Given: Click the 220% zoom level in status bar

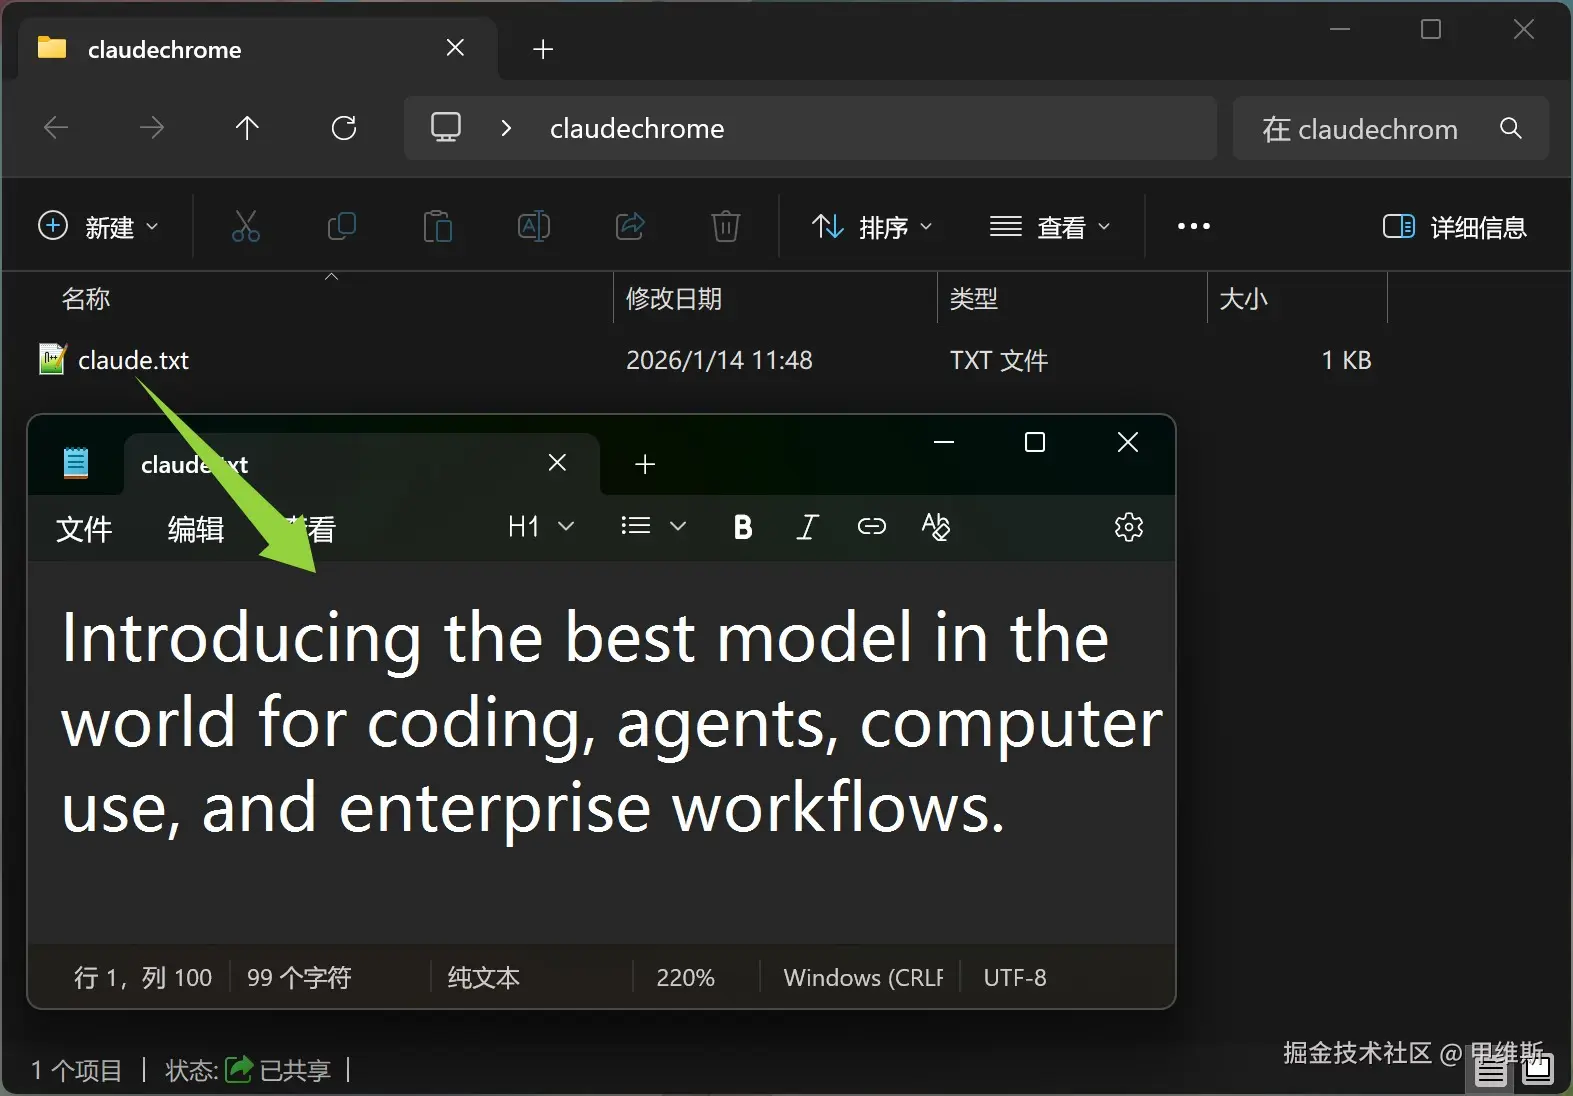Looking at the screenshot, I should [x=685, y=977].
